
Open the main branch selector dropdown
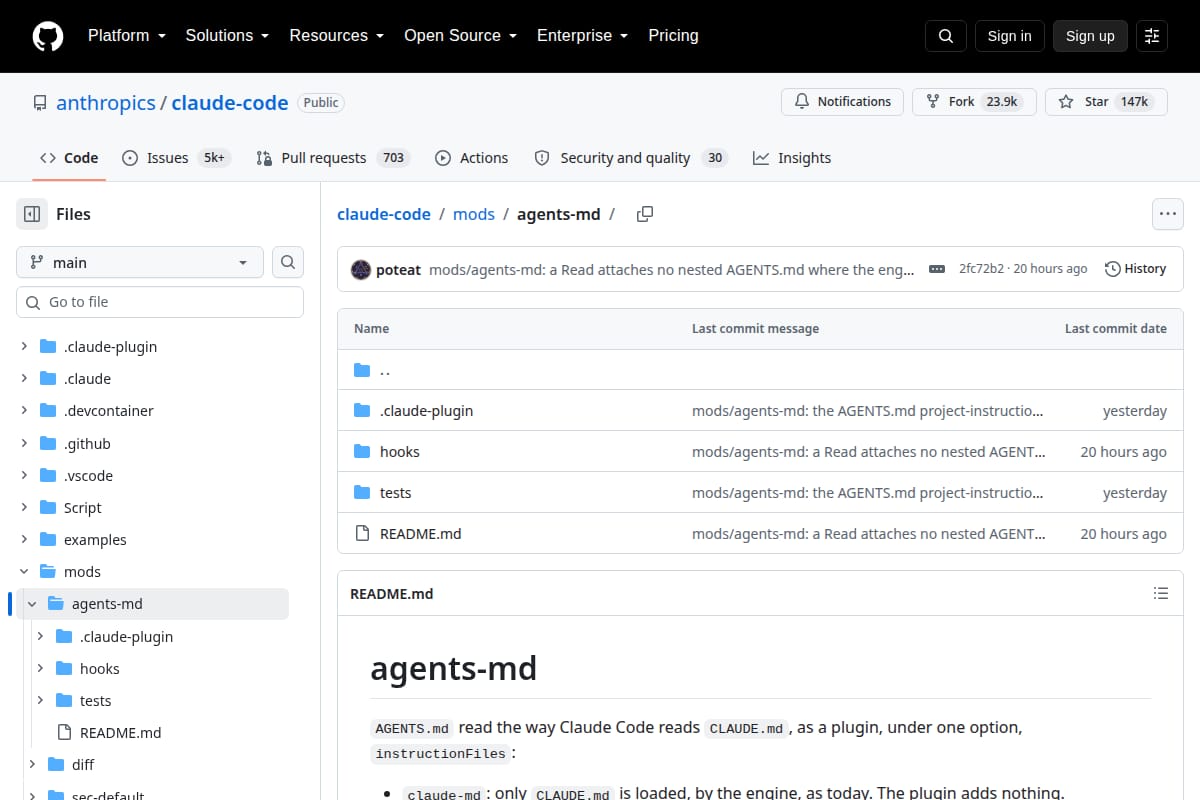pyautogui.click(x=140, y=262)
